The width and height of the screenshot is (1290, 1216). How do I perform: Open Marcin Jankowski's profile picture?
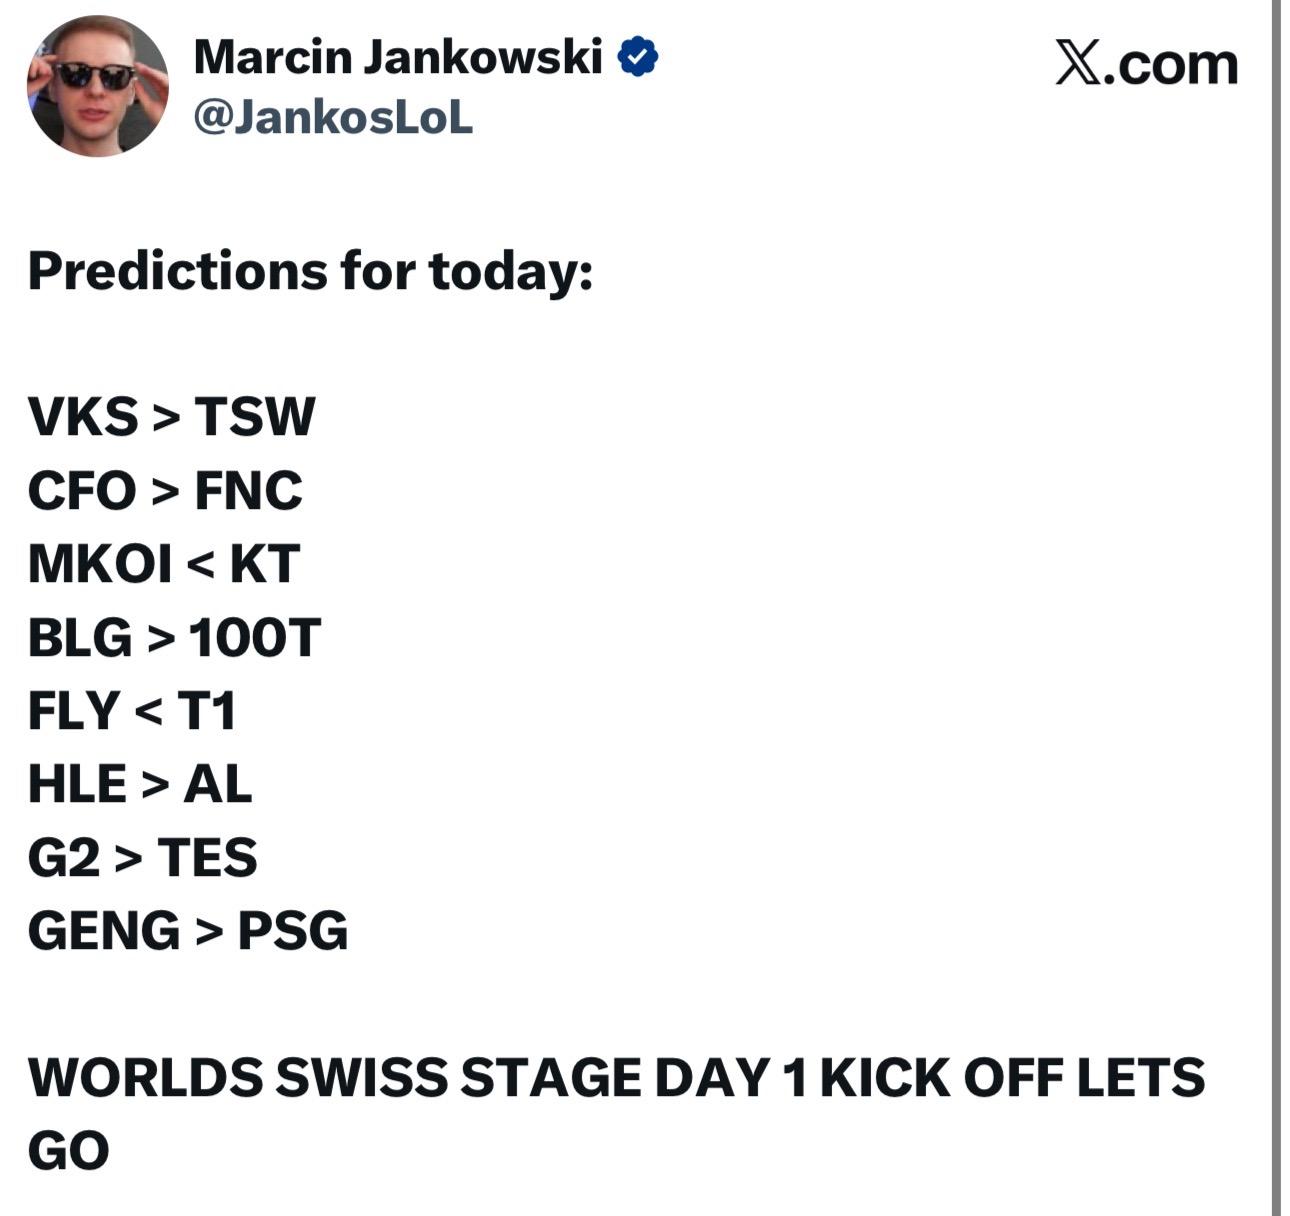tap(97, 87)
